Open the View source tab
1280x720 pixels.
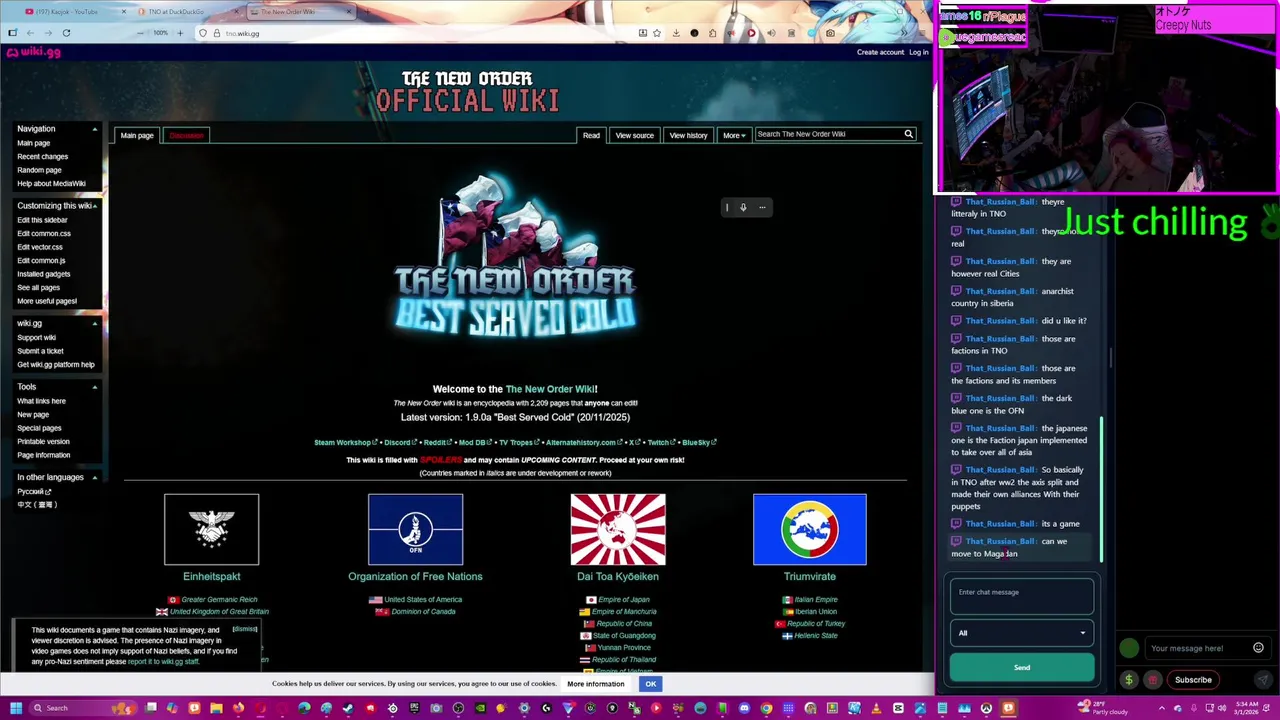[x=634, y=135]
